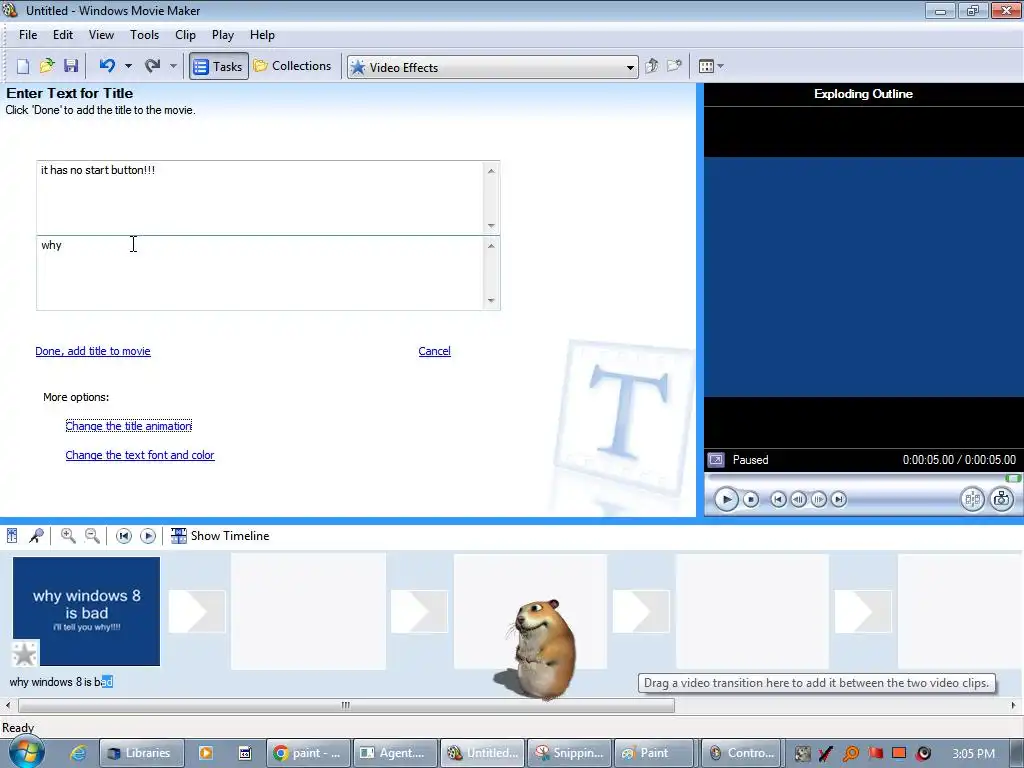Zoom in on the timeline
The width and height of the screenshot is (1024, 768).
pyautogui.click(x=68, y=536)
